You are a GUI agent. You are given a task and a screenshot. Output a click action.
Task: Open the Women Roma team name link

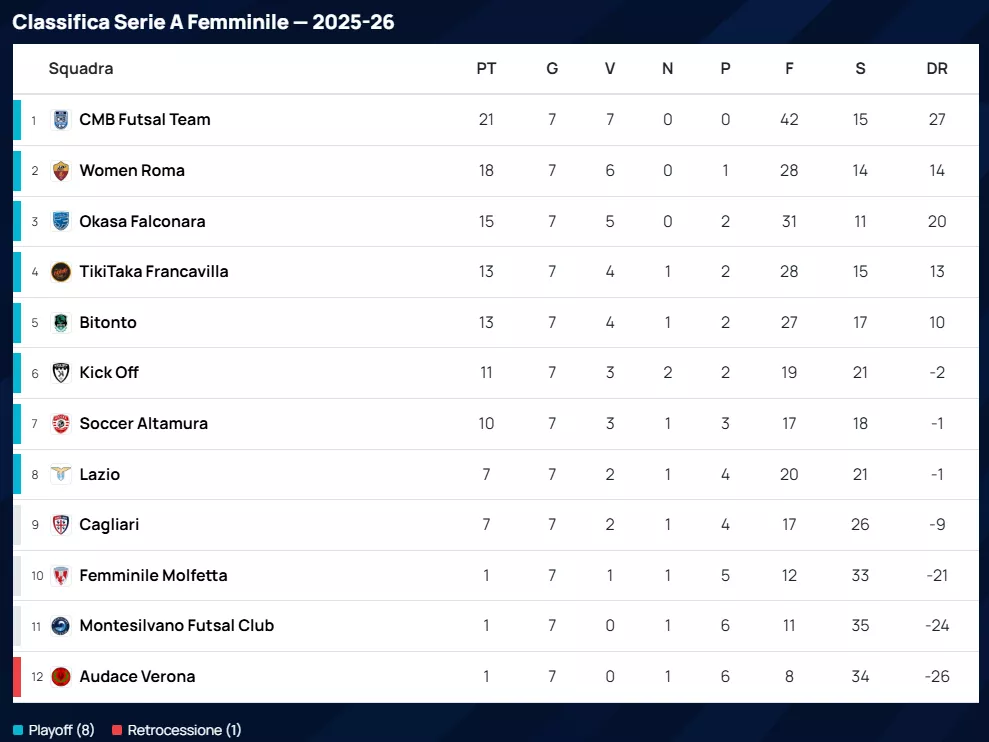pos(132,171)
